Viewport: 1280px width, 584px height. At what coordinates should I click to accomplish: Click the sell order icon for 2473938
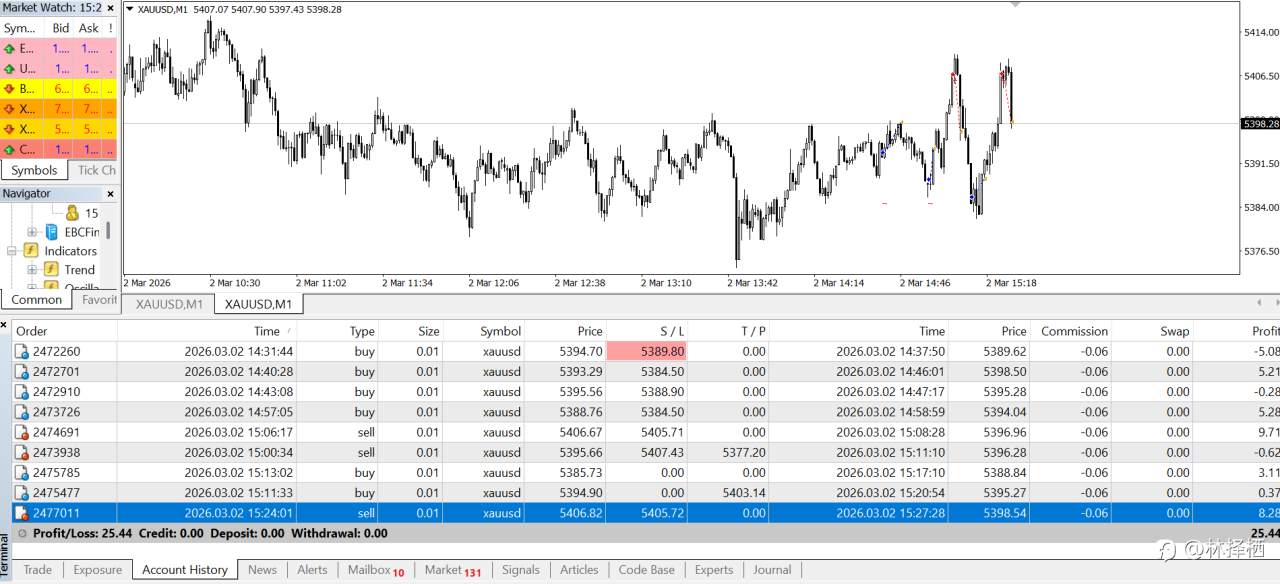[x=21, y=453]
